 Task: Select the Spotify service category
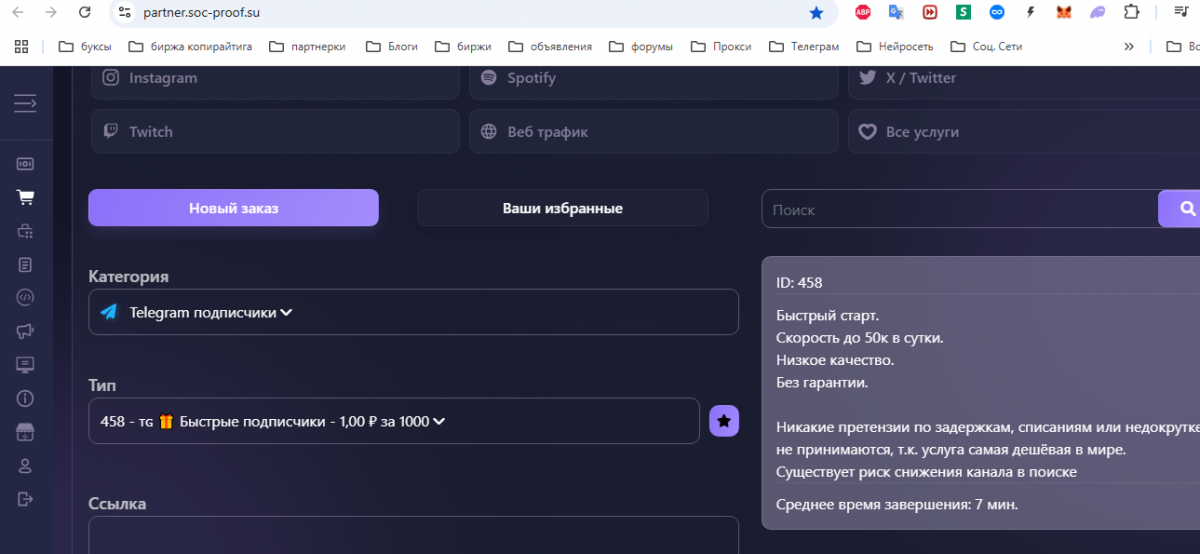(x=654, y=80)
